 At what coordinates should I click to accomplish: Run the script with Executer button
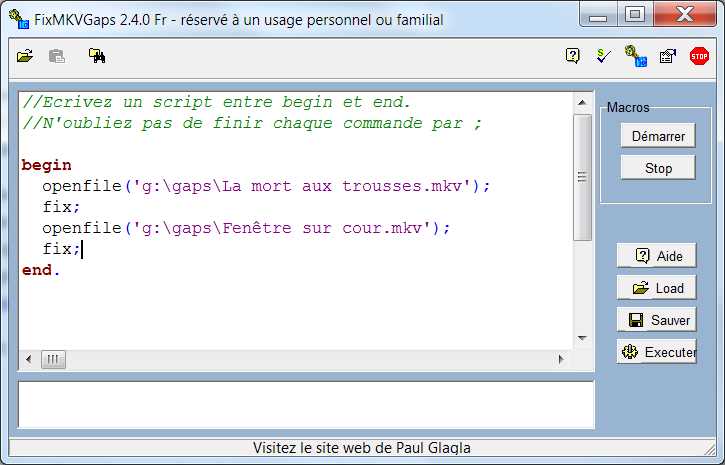point(656,352)
